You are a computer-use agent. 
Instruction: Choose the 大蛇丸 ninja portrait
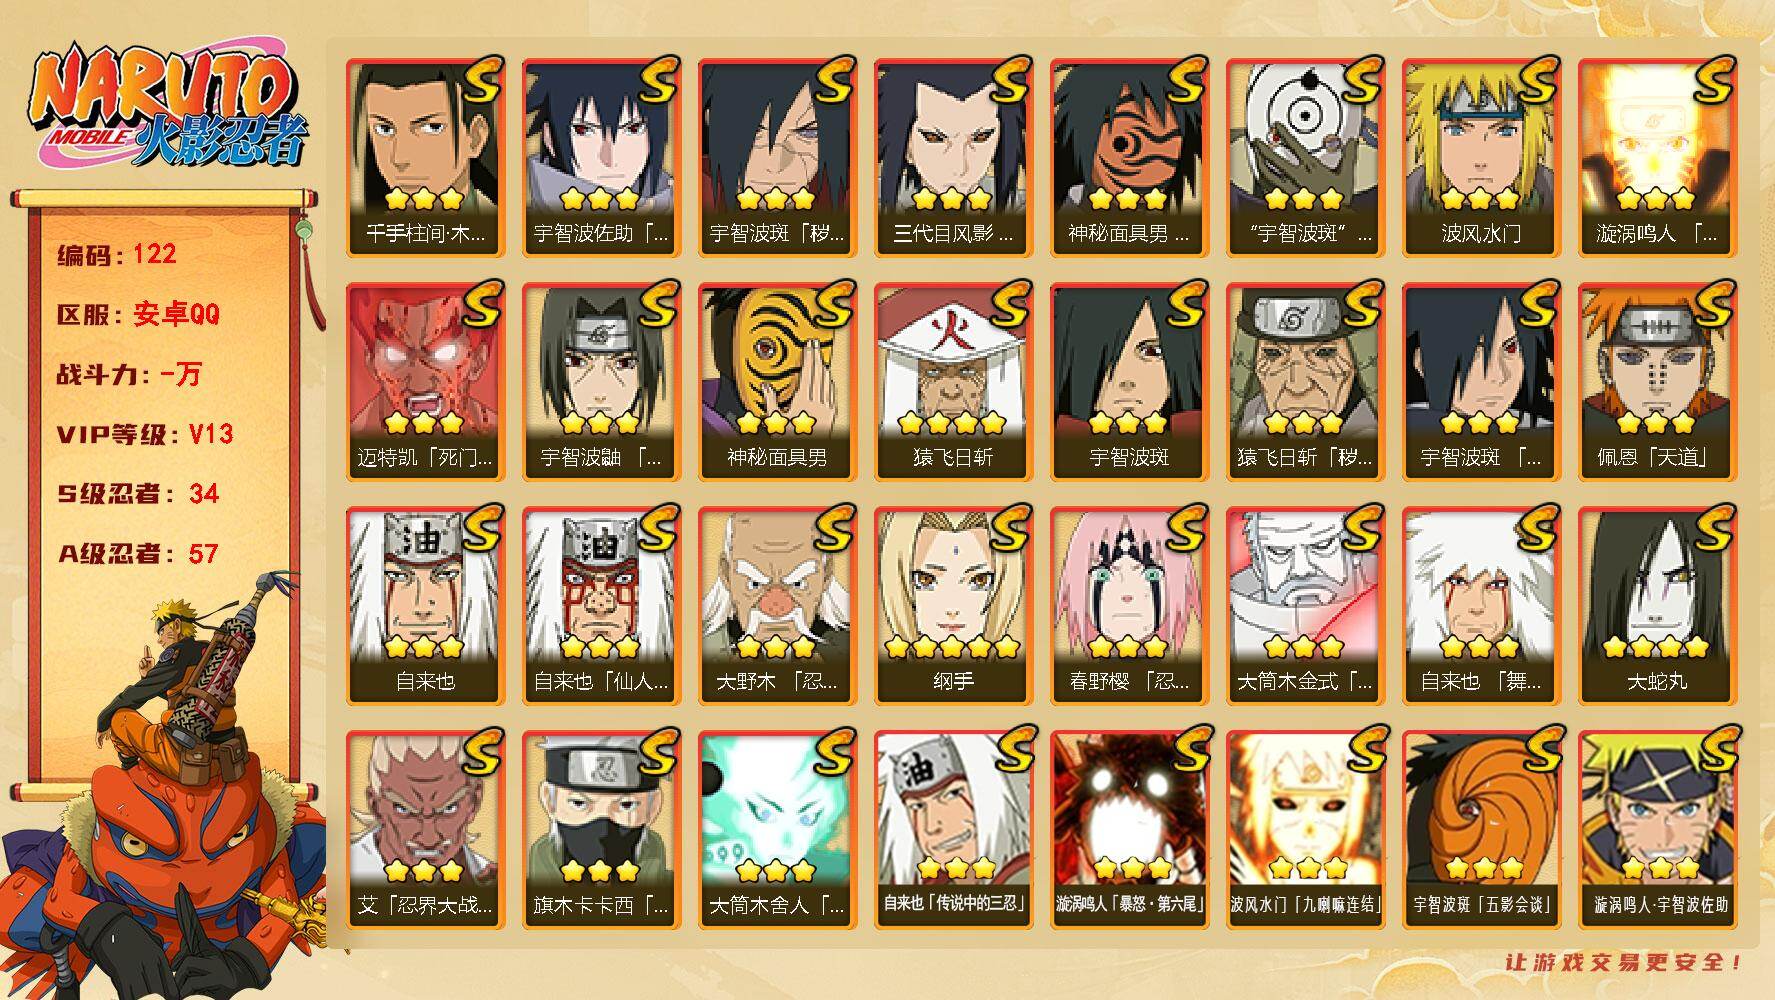pyautogui.click(x=1657, y=605)
